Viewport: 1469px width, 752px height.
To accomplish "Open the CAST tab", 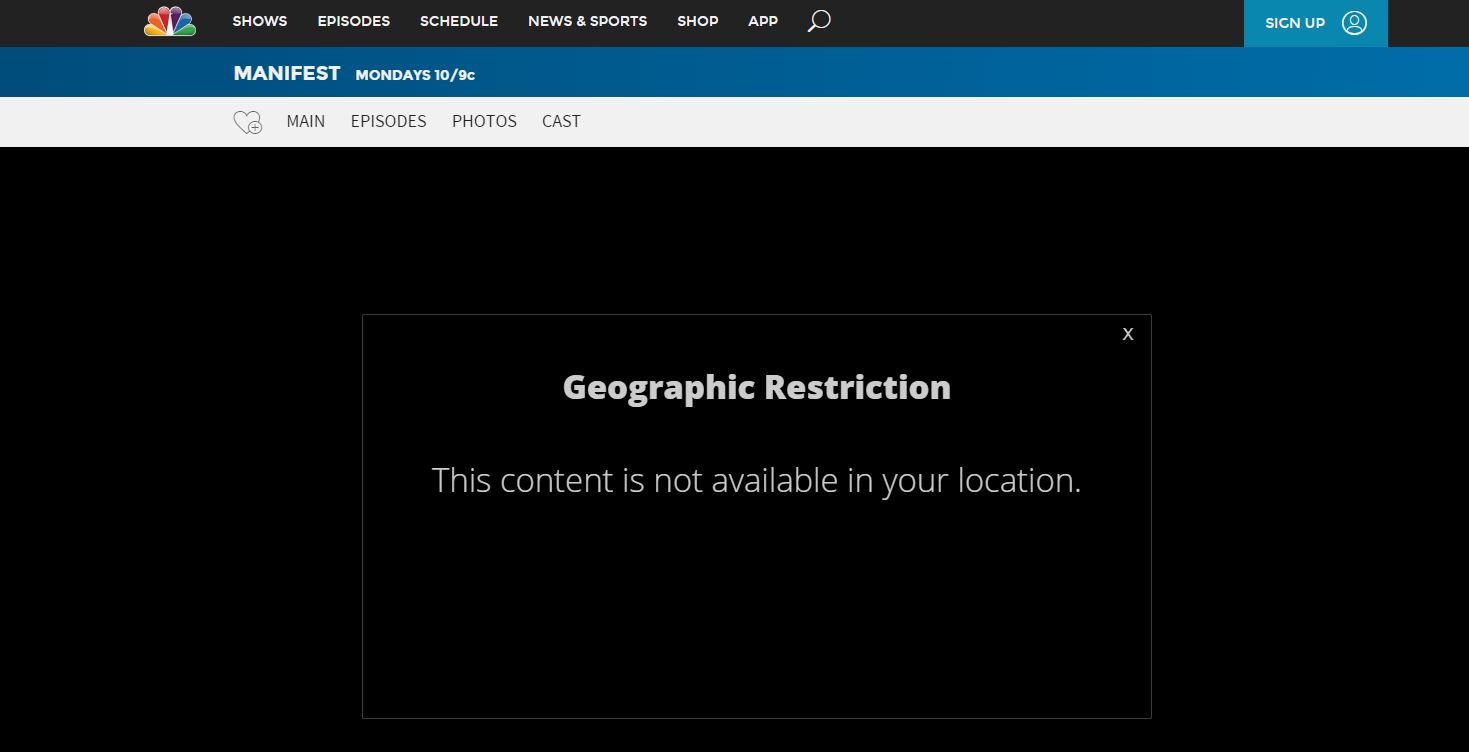I will pyautogui.click(x=562, y=121).
